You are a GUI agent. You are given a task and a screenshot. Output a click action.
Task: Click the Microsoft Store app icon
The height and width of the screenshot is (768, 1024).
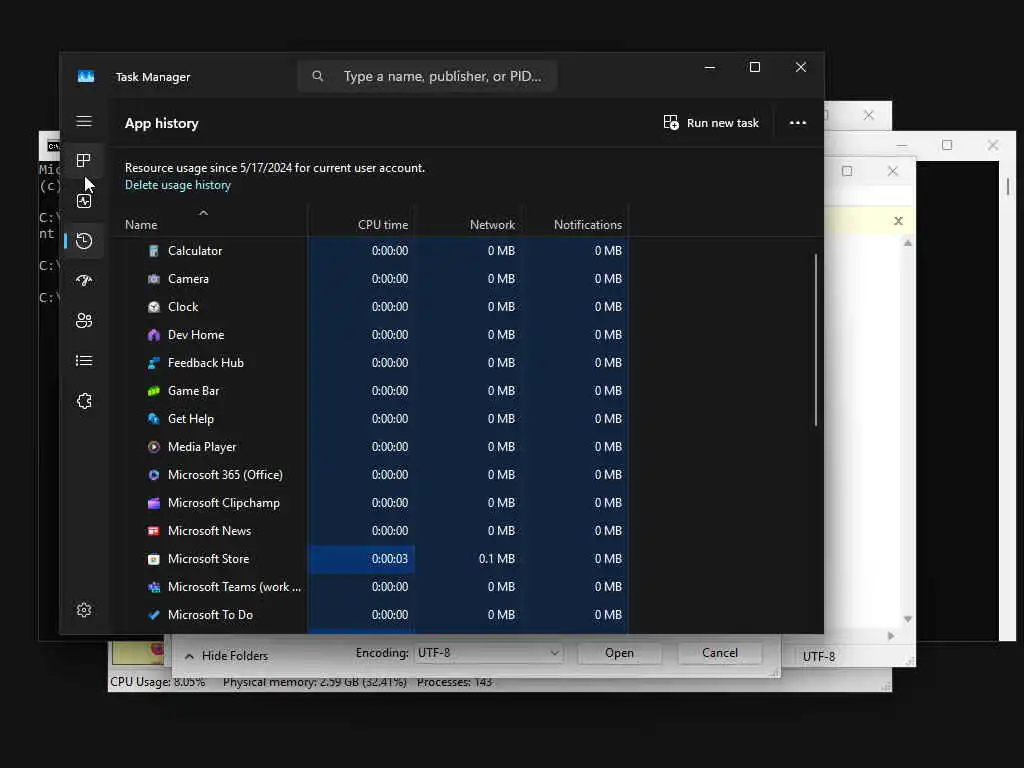153,559
